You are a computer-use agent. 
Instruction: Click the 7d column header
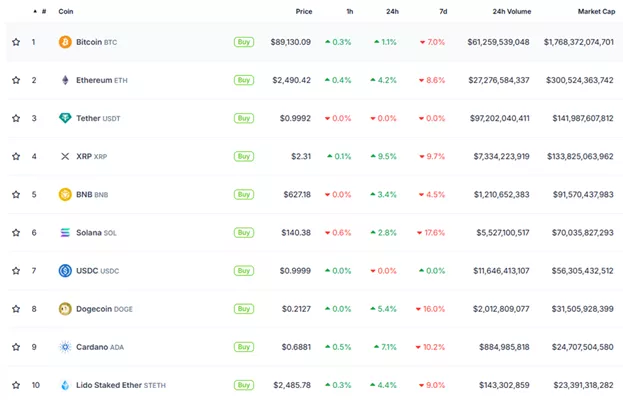442,12
